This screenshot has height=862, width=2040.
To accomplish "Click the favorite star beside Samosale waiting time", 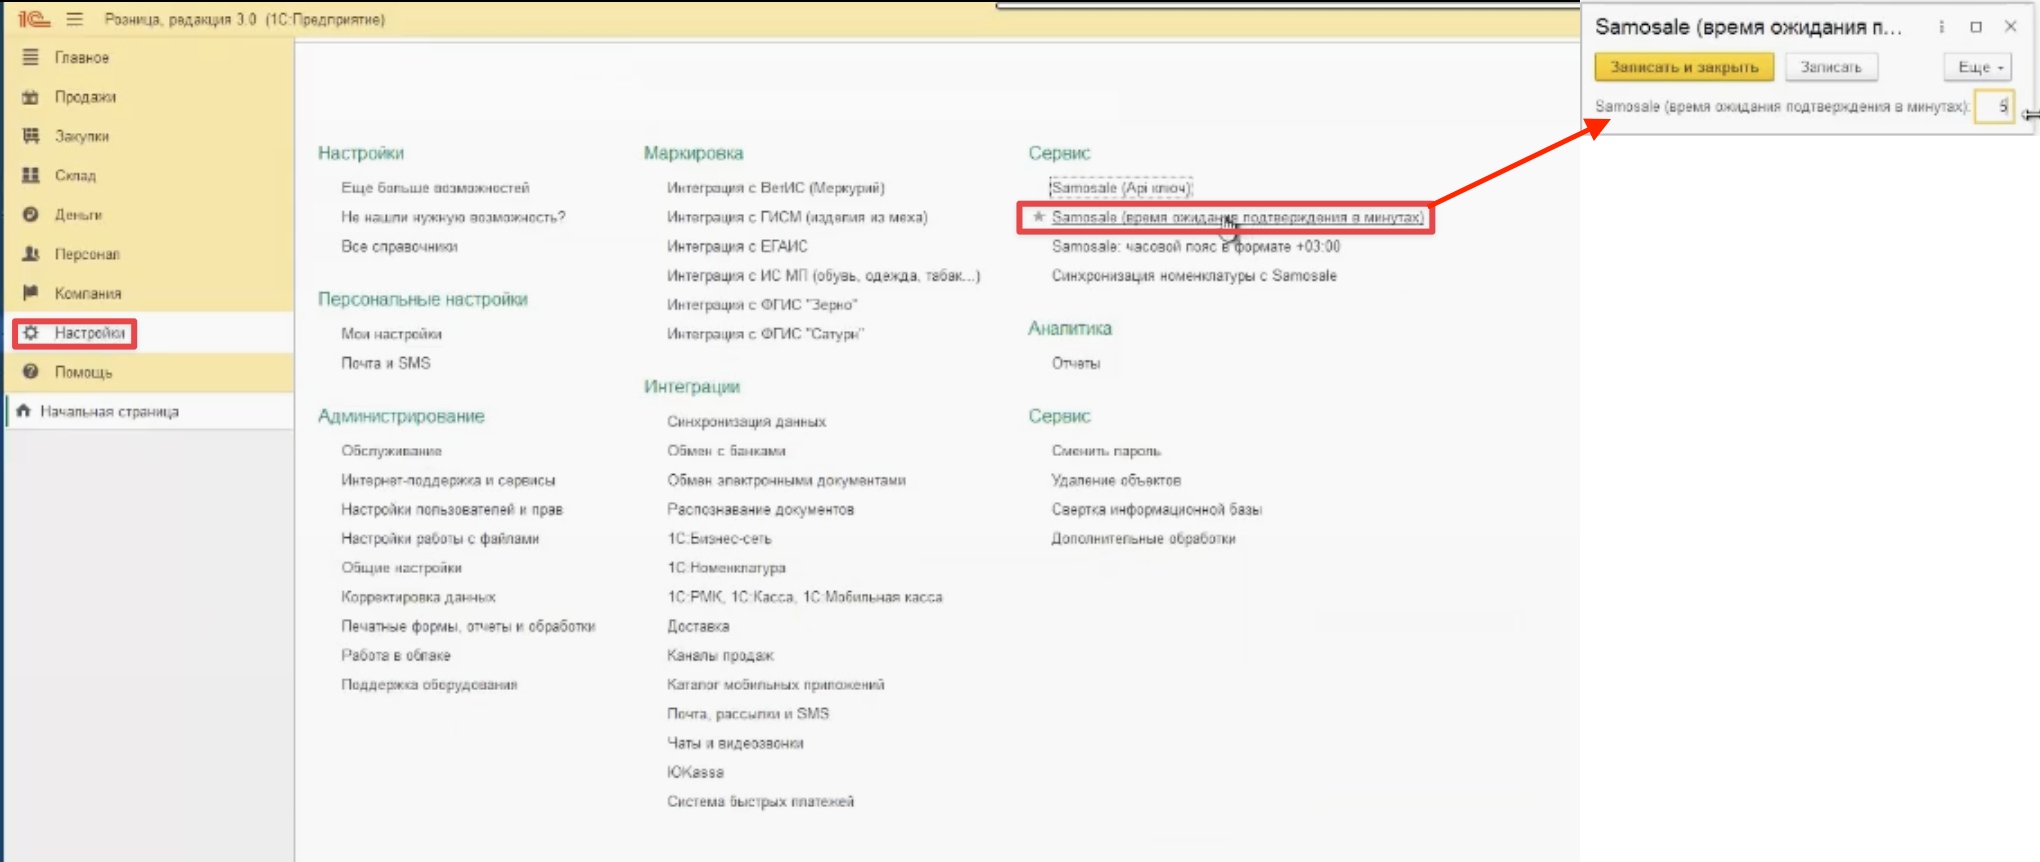I will [1039, 217].
